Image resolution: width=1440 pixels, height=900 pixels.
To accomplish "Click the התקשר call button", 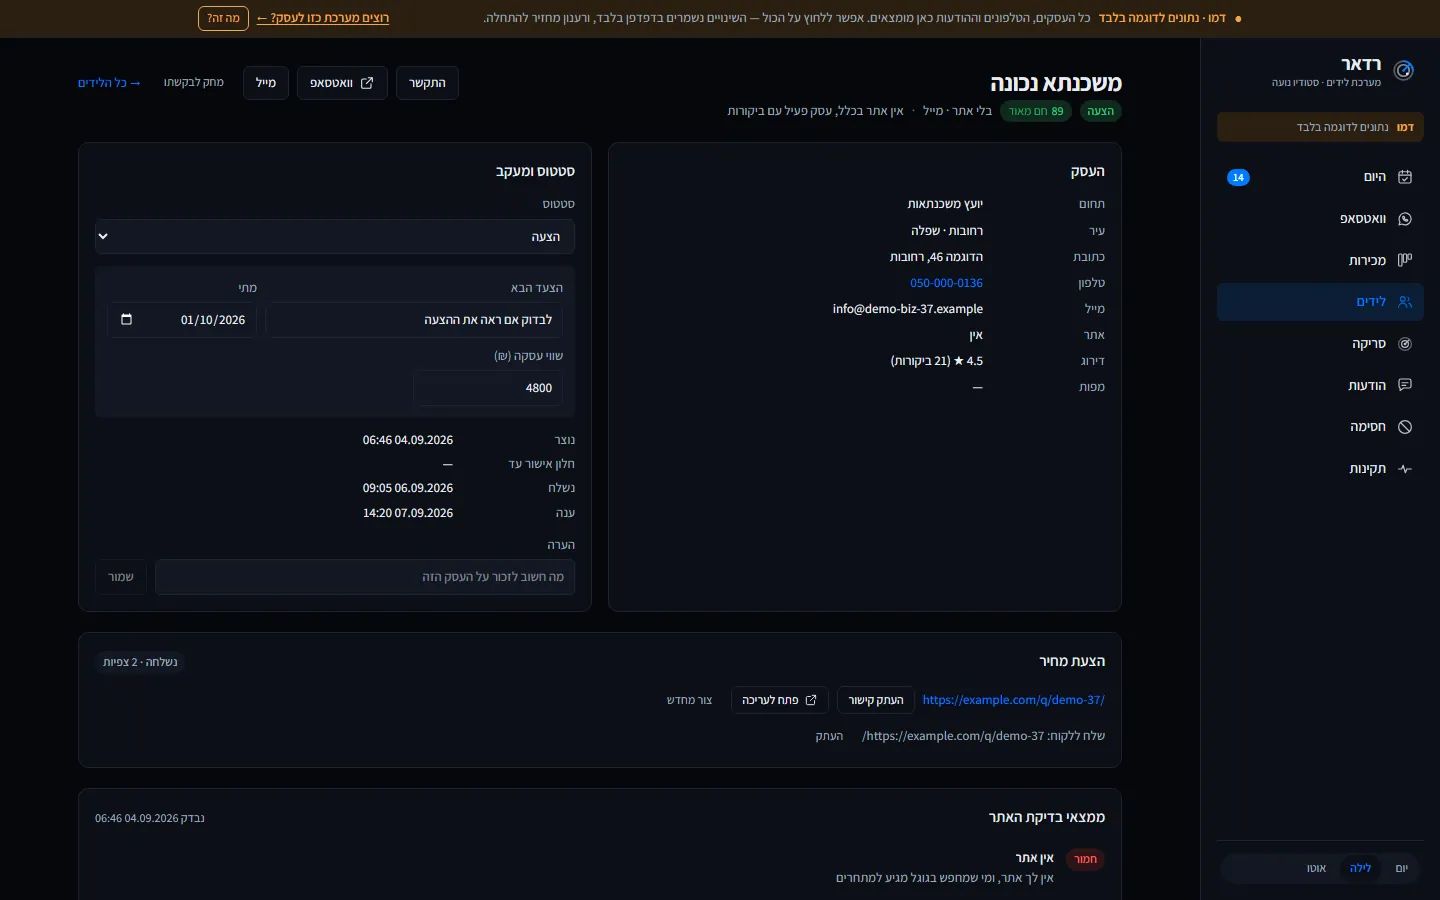I will click(x=427, y=83).
